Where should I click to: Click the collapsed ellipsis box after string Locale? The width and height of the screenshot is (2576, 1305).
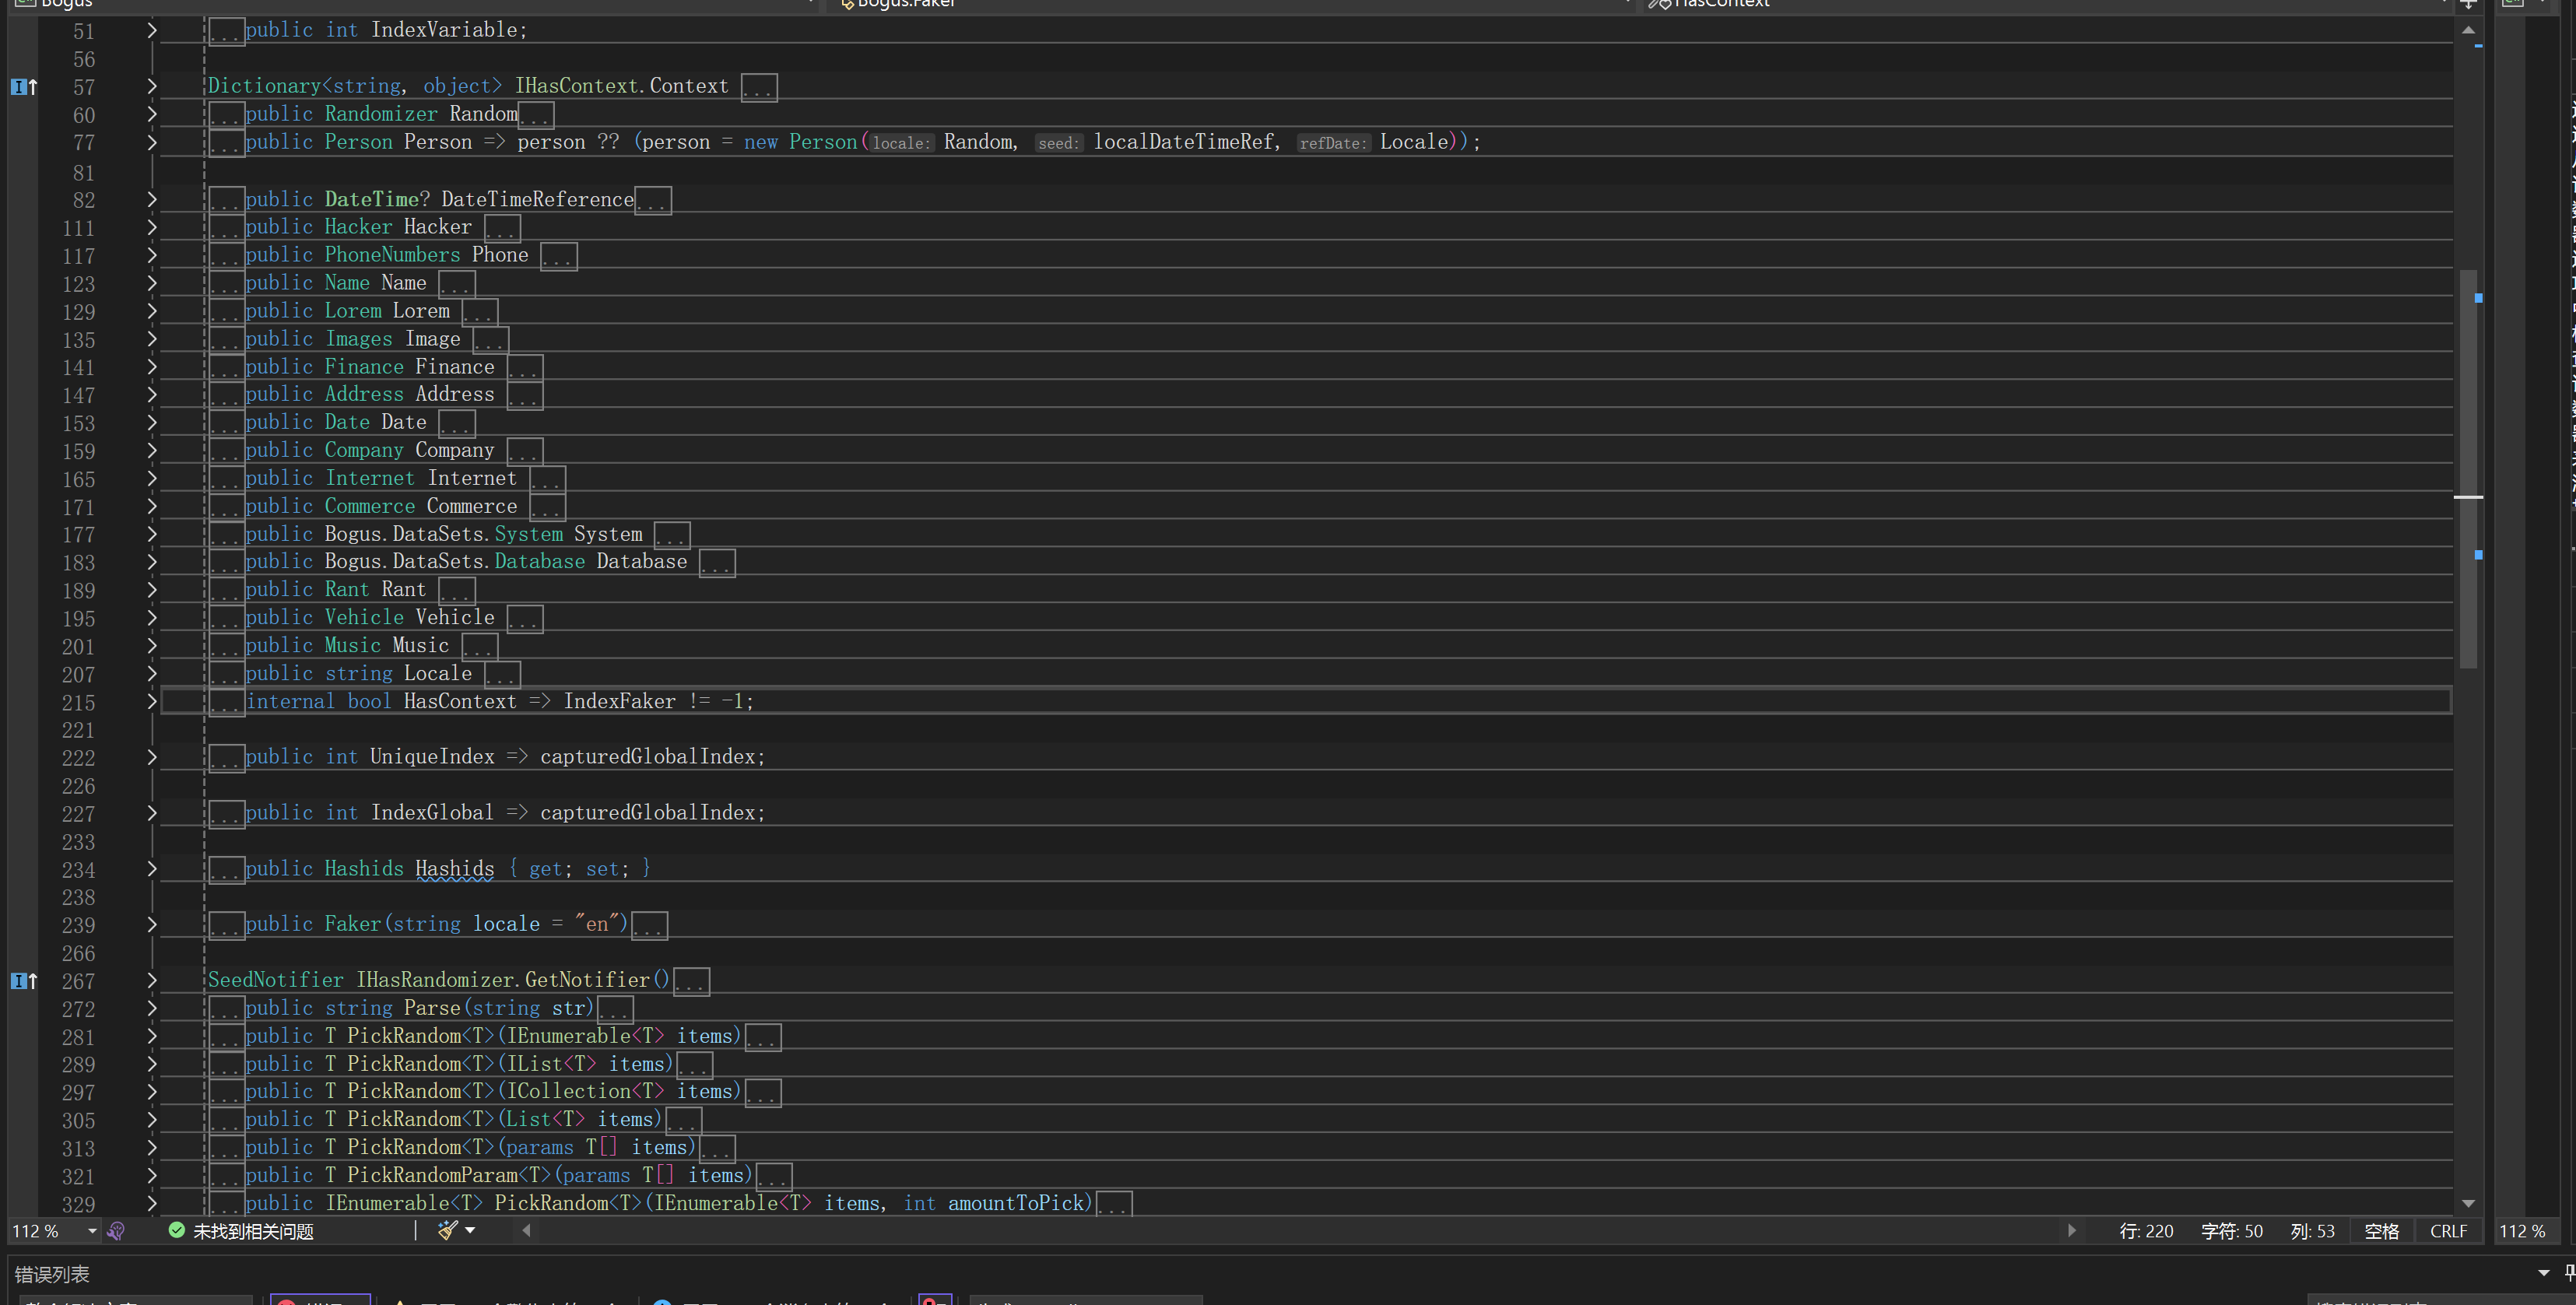(502, 674)
